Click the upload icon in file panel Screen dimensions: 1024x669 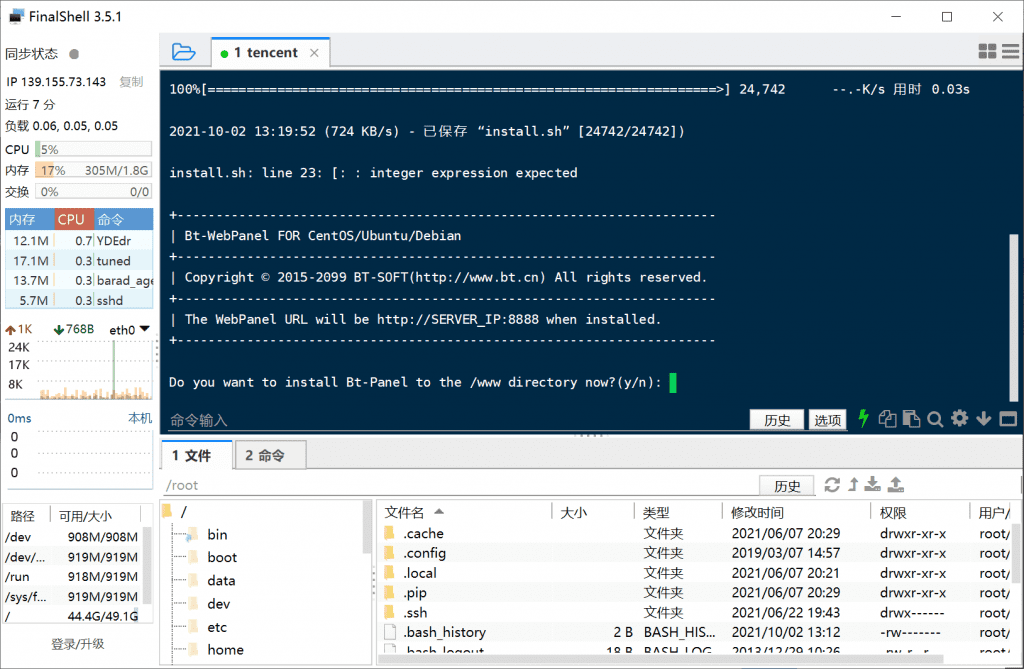pos(896,485)
